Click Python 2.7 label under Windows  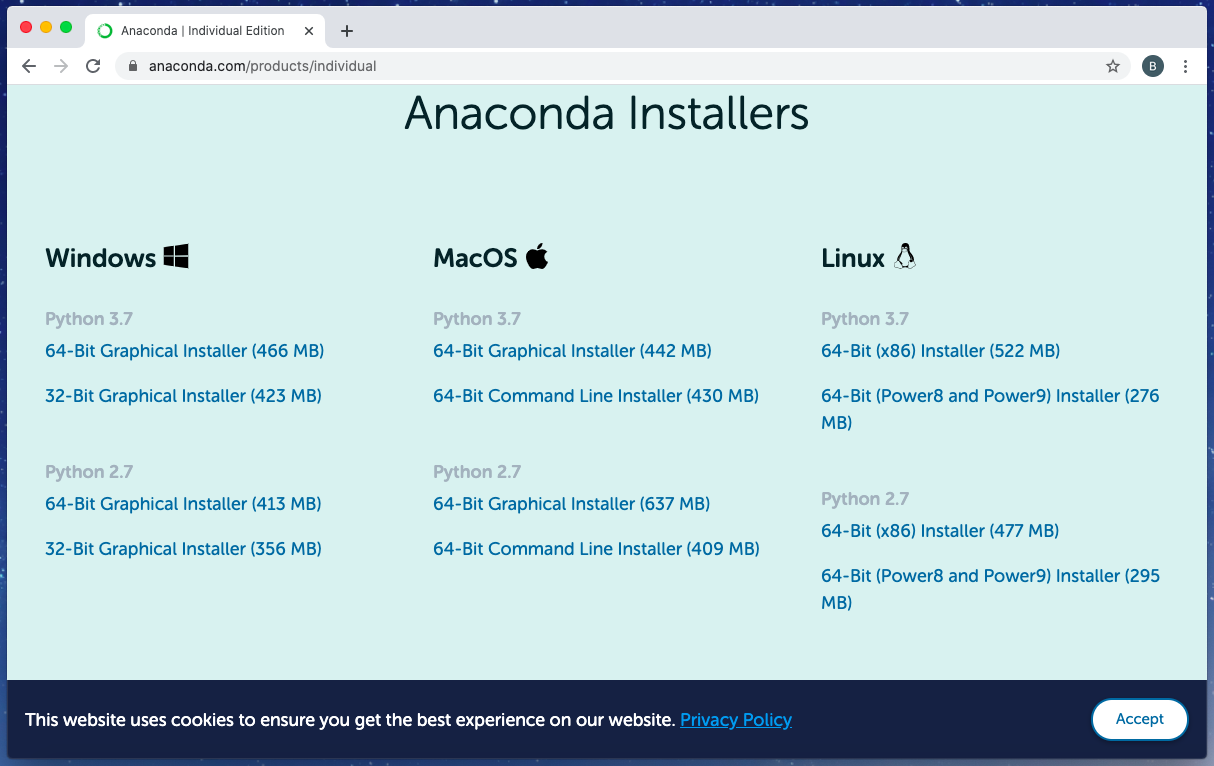coord(89,472)
